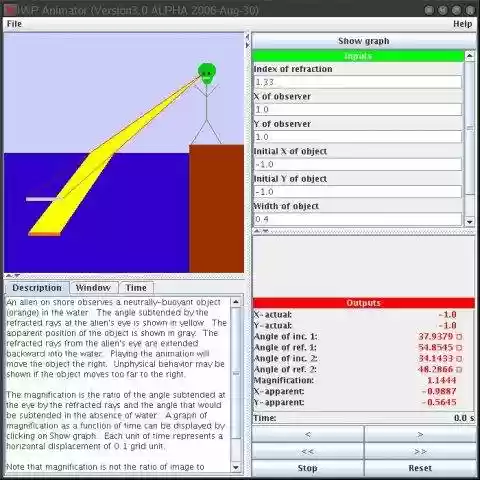
Task: Click the description text down scroll arrow
Action: coord(236,467)
